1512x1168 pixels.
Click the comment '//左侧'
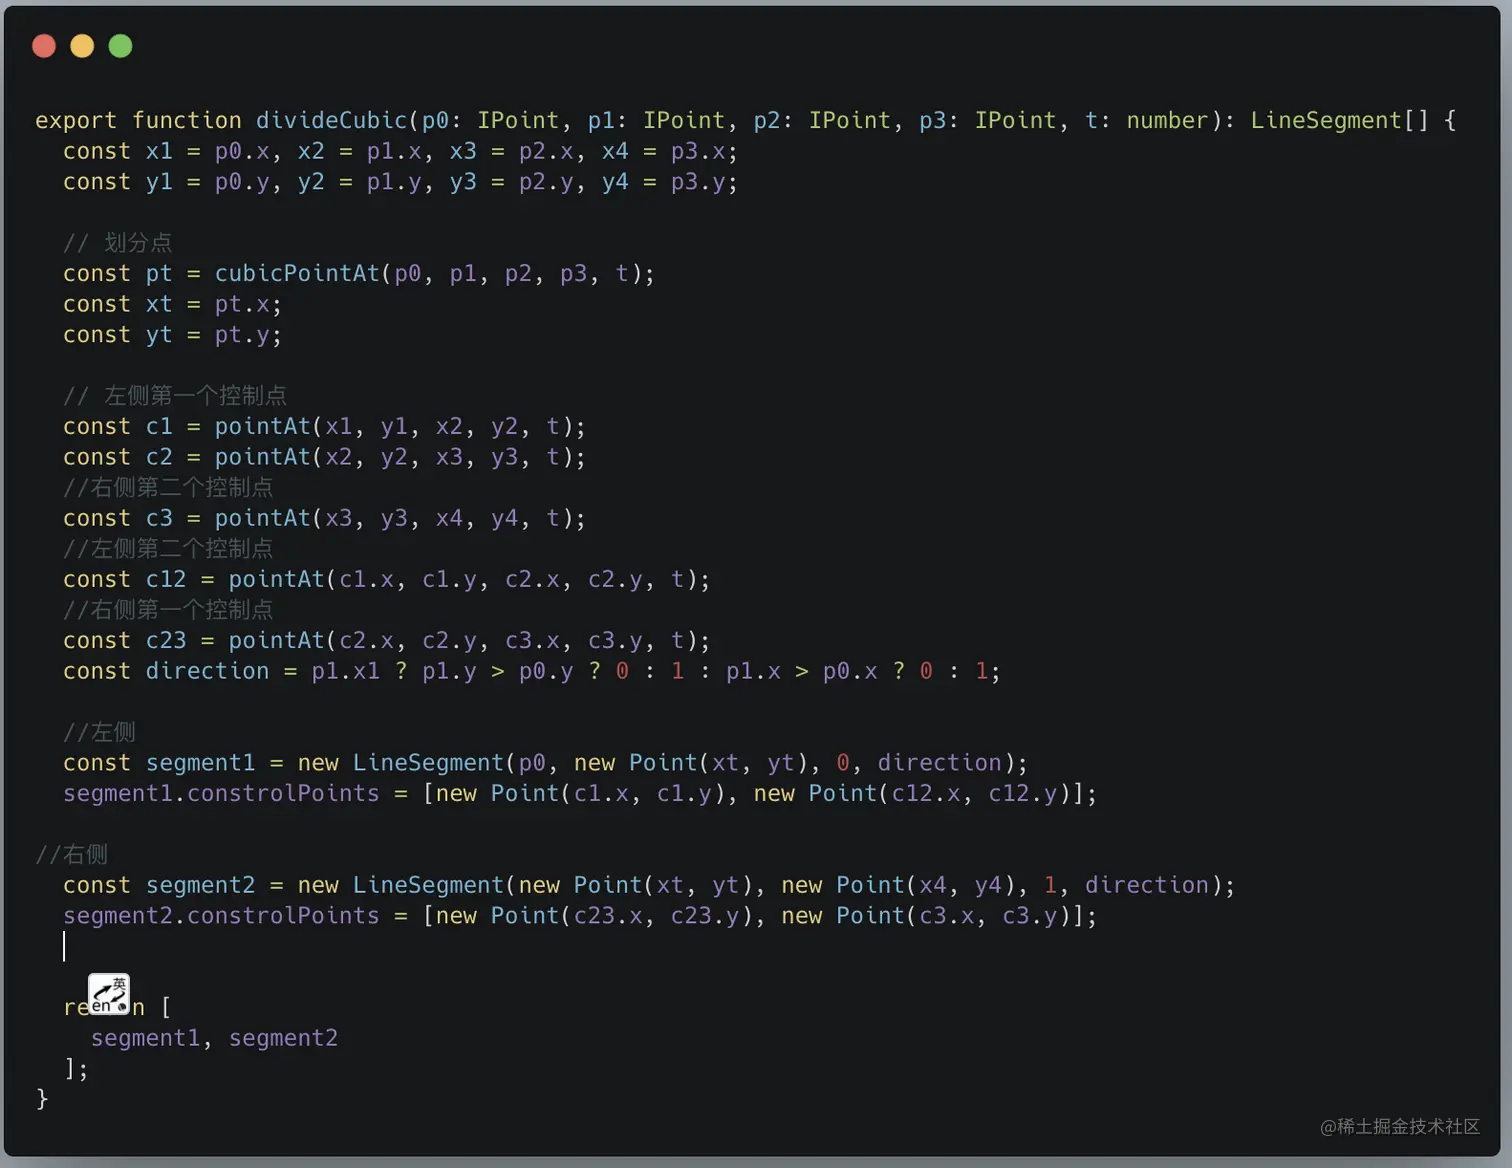tap(99, 732)
